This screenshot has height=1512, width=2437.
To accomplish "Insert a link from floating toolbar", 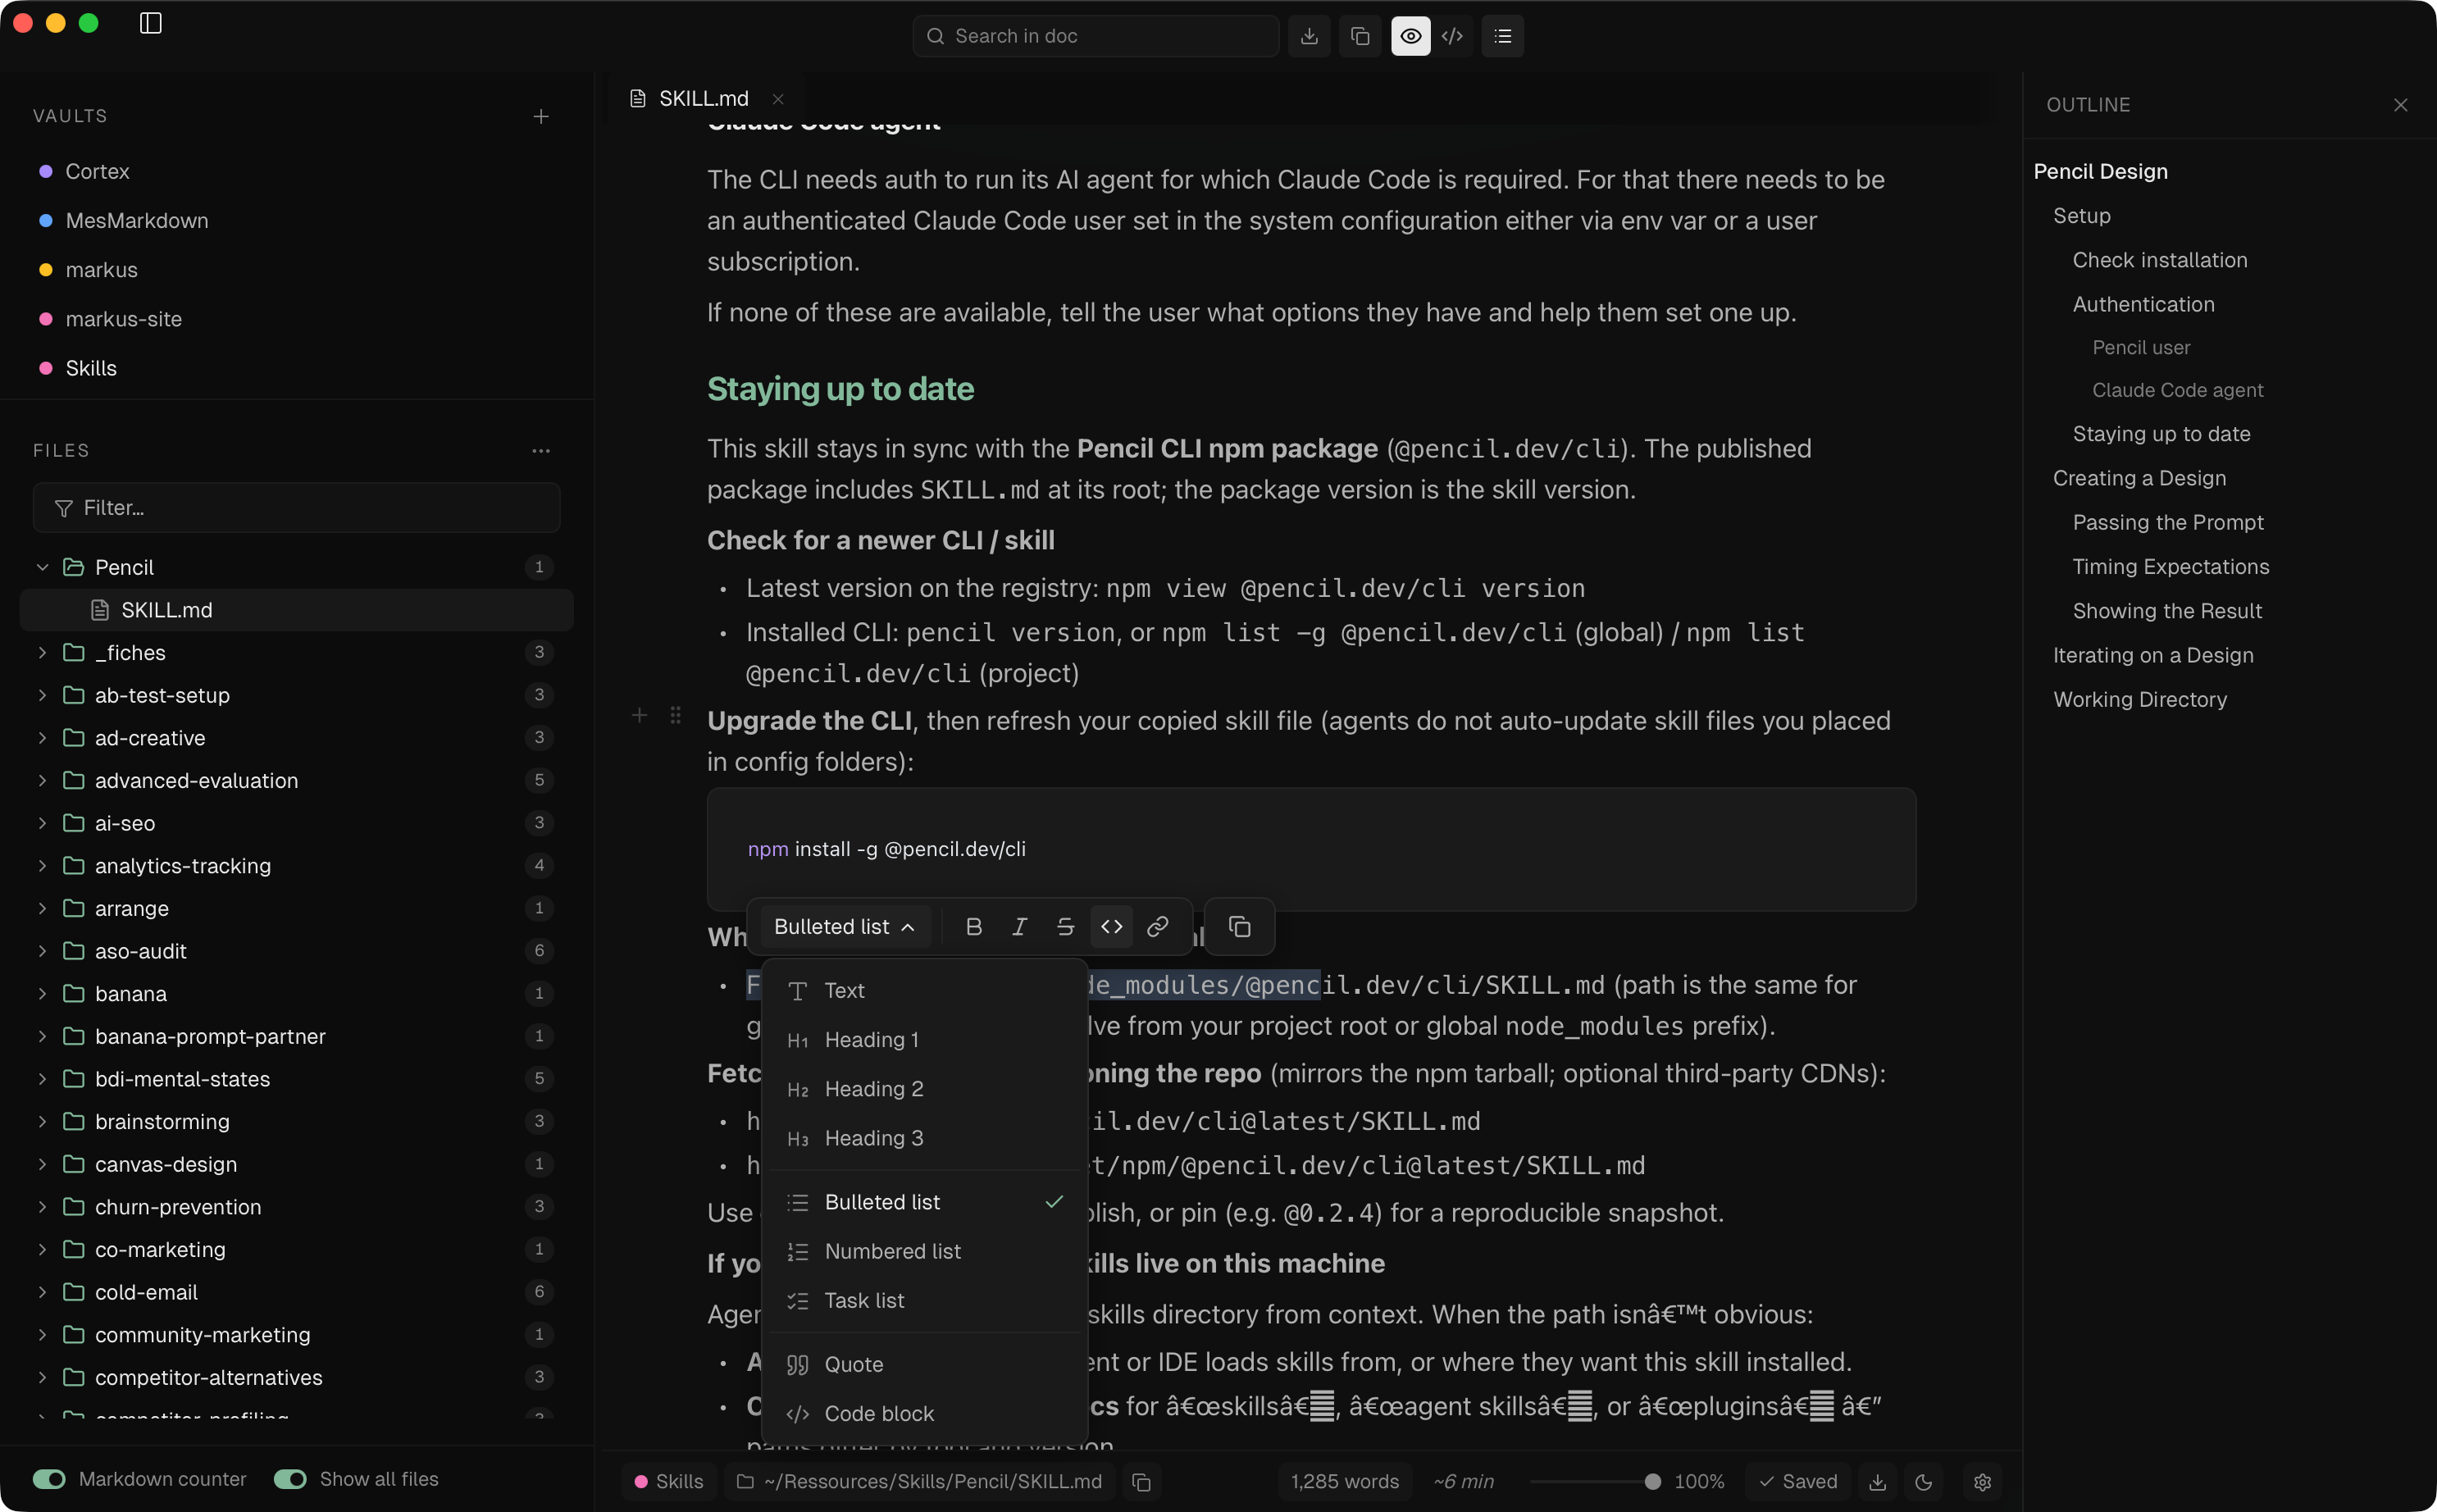I will click(1158, 927).
